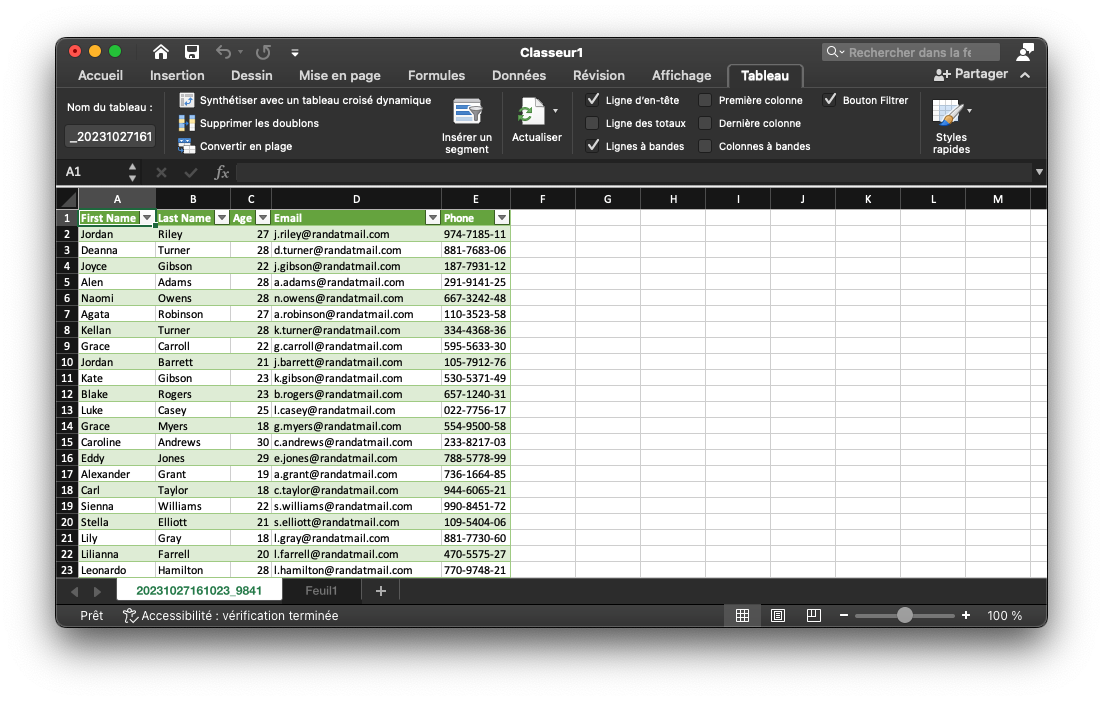The image size is (1103, 701).
Task: Click the zoom out minus button
Action: [843, 615]
